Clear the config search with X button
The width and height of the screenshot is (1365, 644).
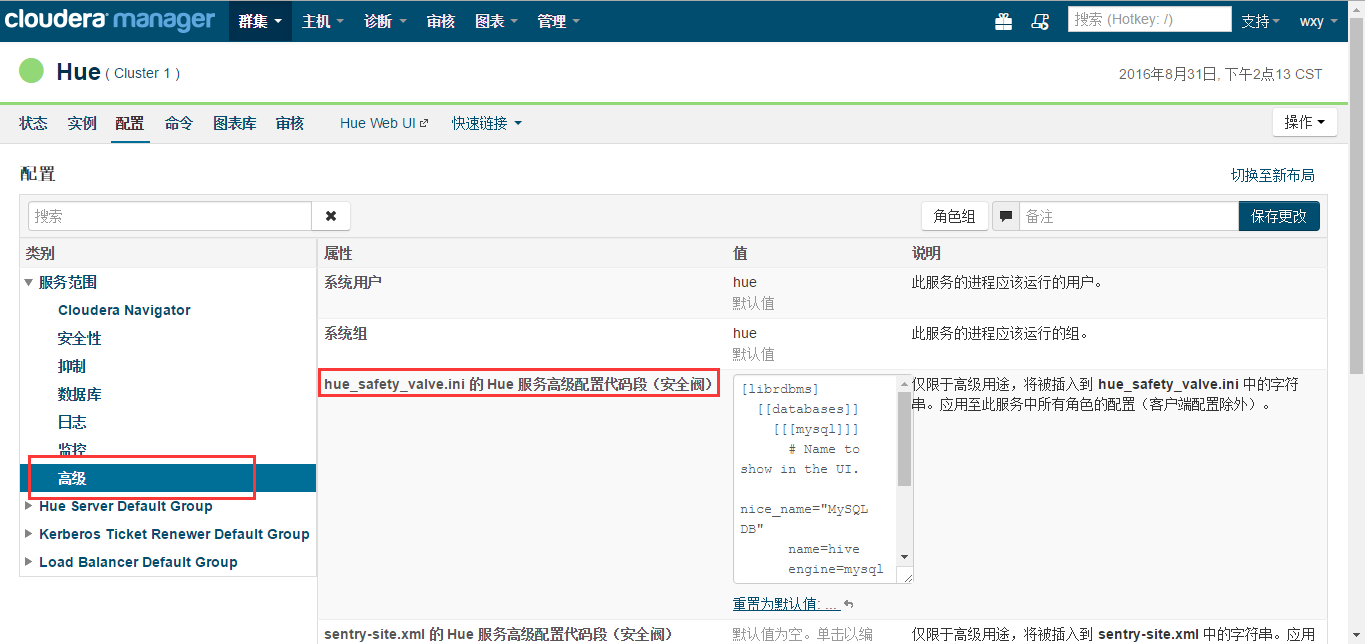(x=331, y=216)
